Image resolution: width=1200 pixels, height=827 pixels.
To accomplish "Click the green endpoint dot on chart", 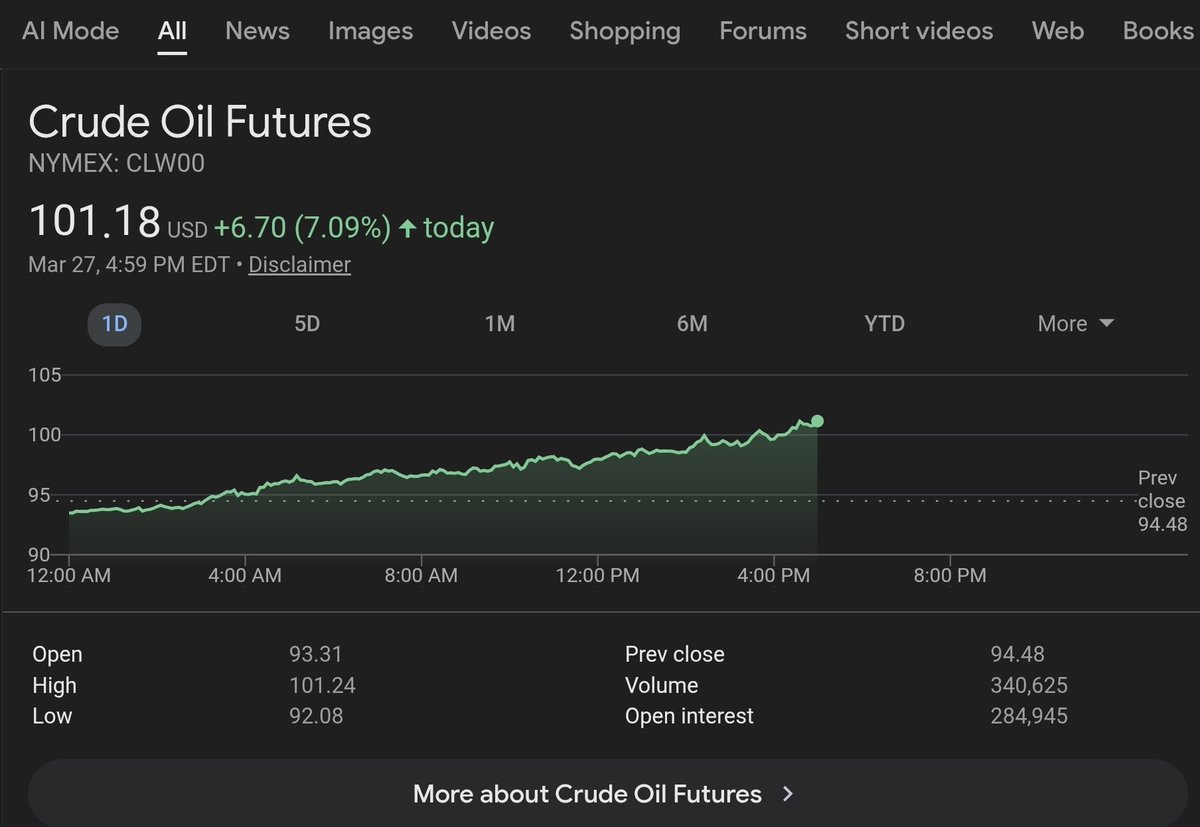I will 817,421.
